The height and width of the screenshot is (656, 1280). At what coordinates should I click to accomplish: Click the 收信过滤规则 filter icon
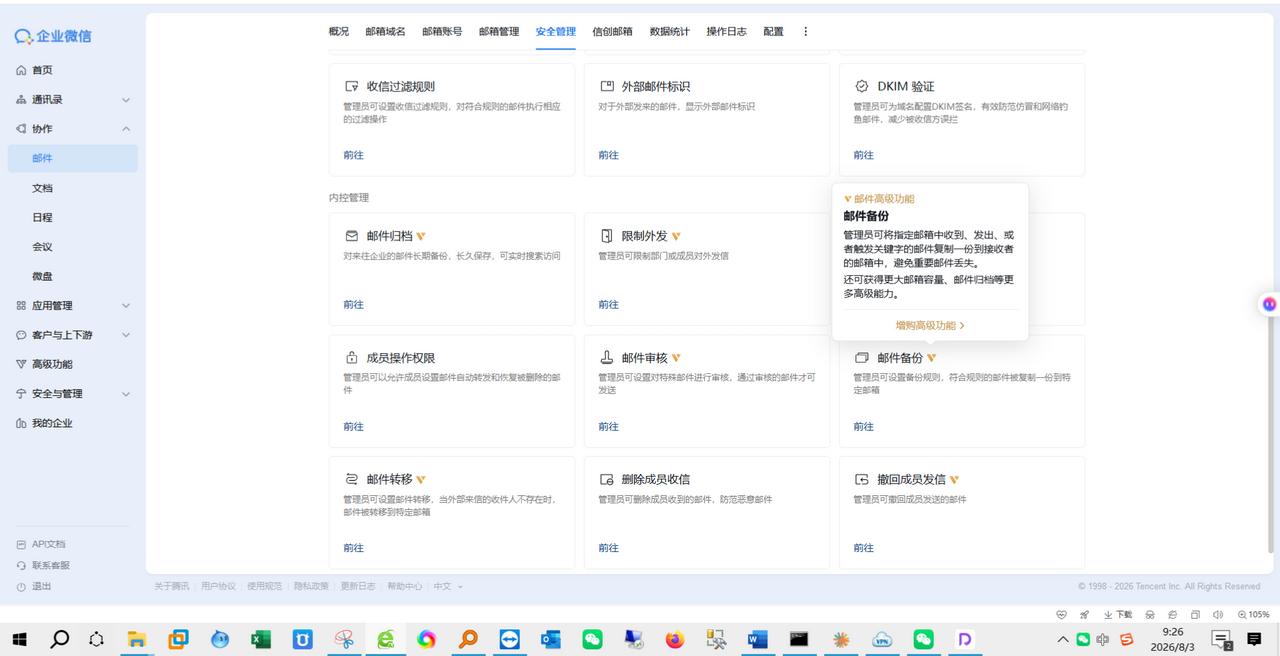(x=351, y=87)
